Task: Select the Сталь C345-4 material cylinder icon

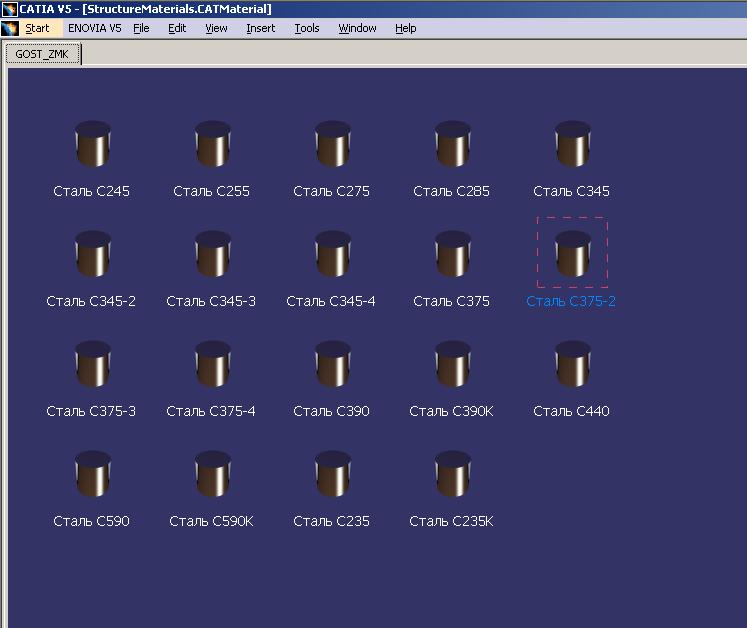Action: (x=333, y=254)
